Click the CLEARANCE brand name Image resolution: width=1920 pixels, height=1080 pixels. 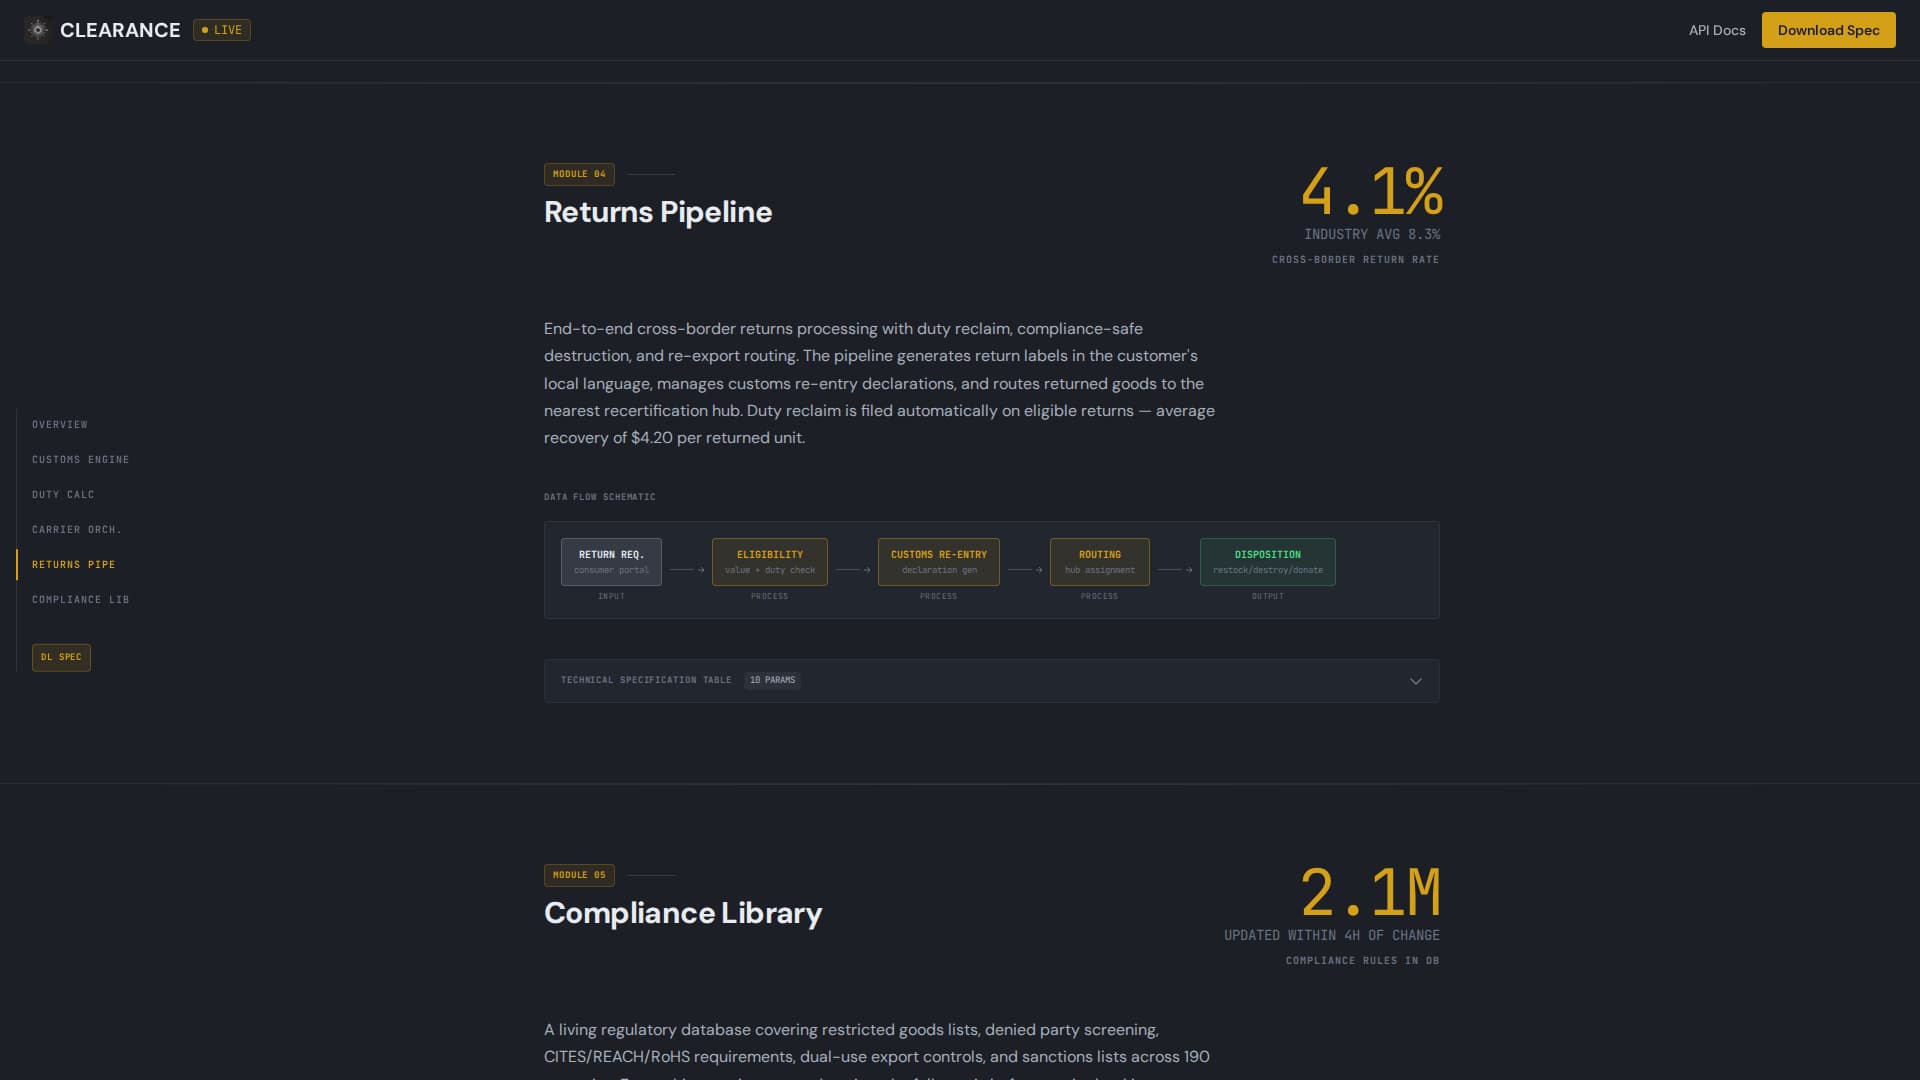pyautogui.click(x=120, y=30)
